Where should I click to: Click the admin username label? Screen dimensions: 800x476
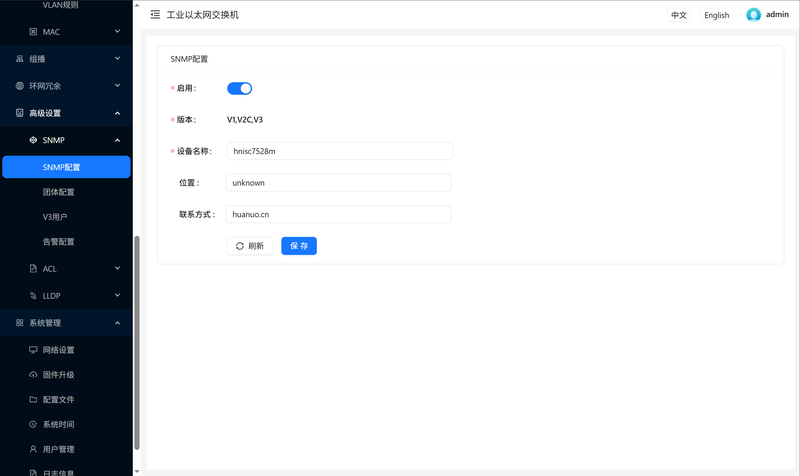[777, 14]
